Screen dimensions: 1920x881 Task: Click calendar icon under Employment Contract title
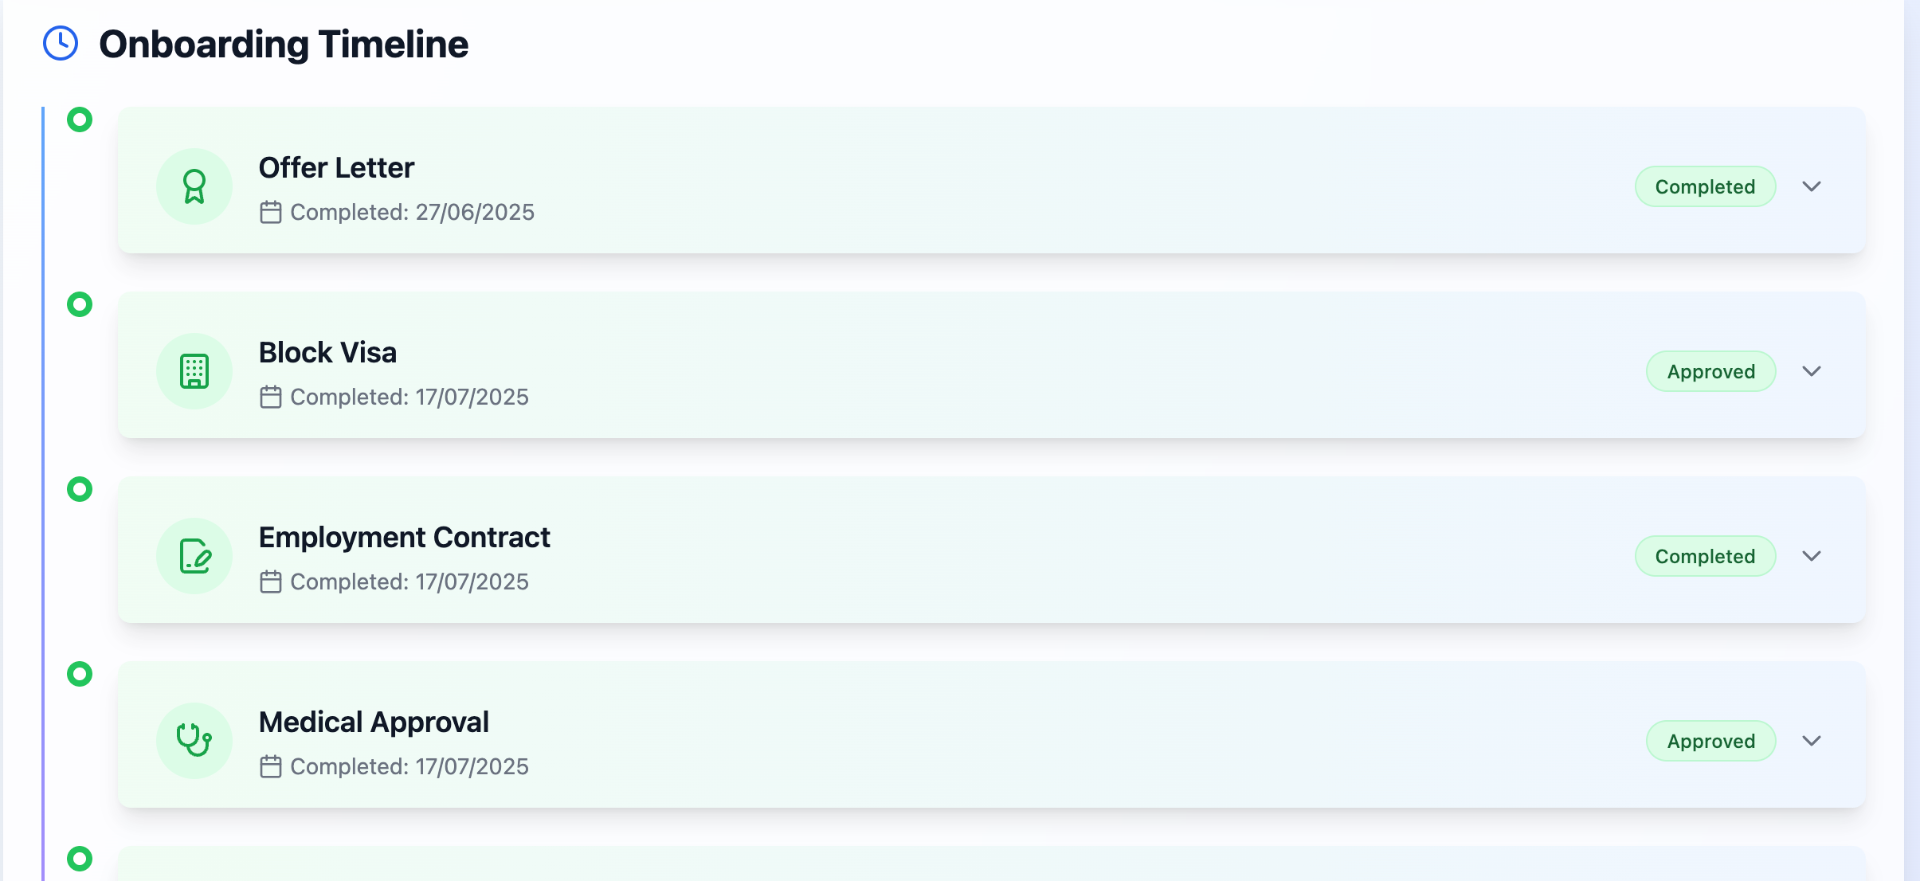(270, 582)
